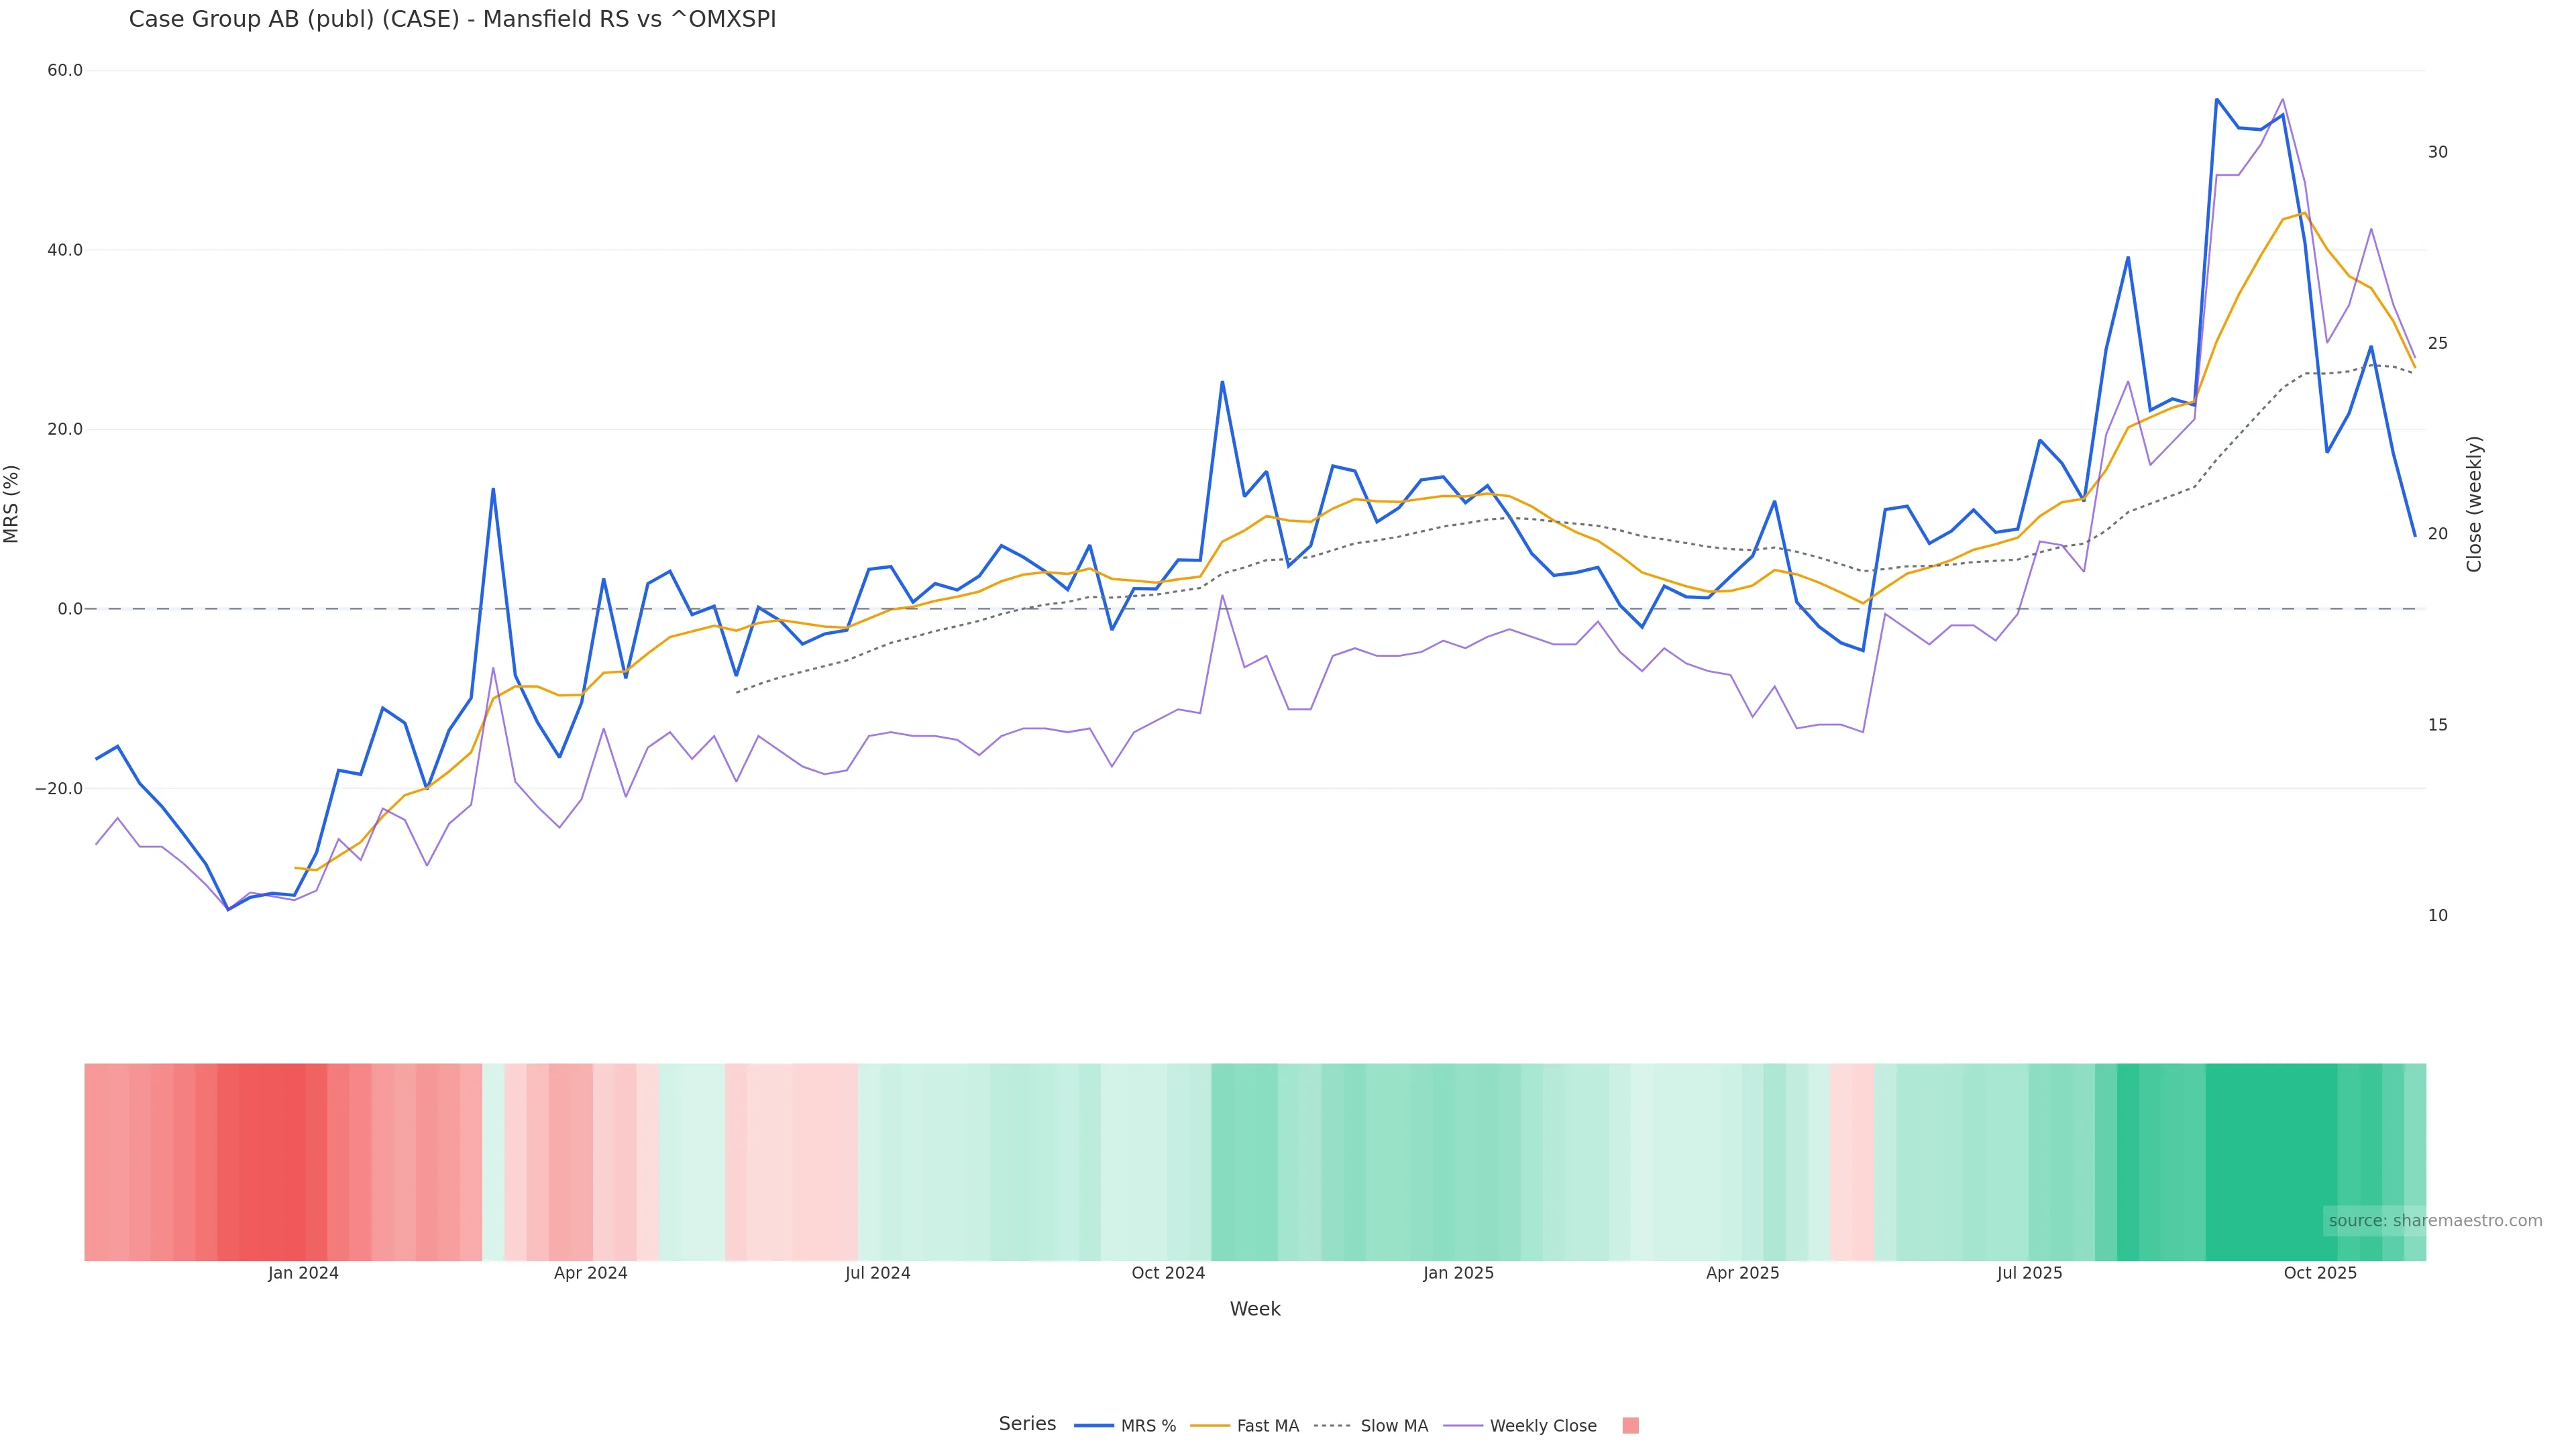2576x1449 pixels.
Task: Click the purple Weekly Close legend line icon
Action: [x=1463, y=1426]
